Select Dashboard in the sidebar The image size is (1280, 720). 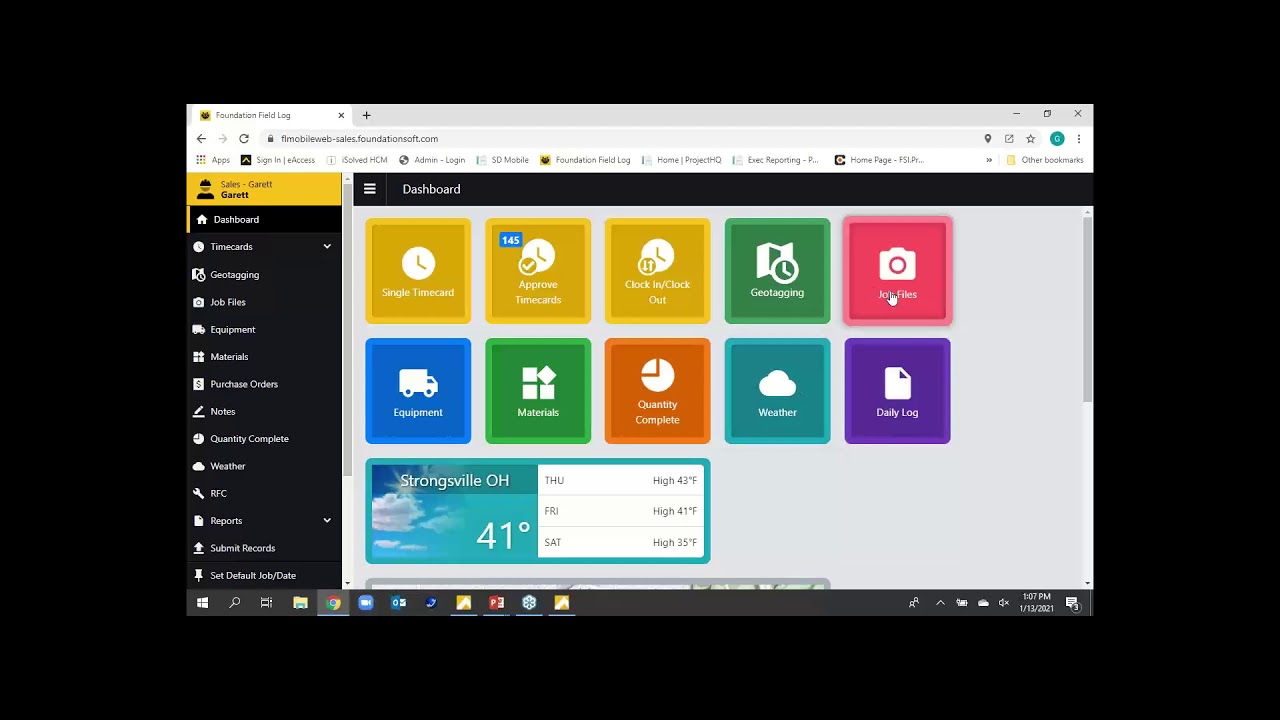pos(264,219)
